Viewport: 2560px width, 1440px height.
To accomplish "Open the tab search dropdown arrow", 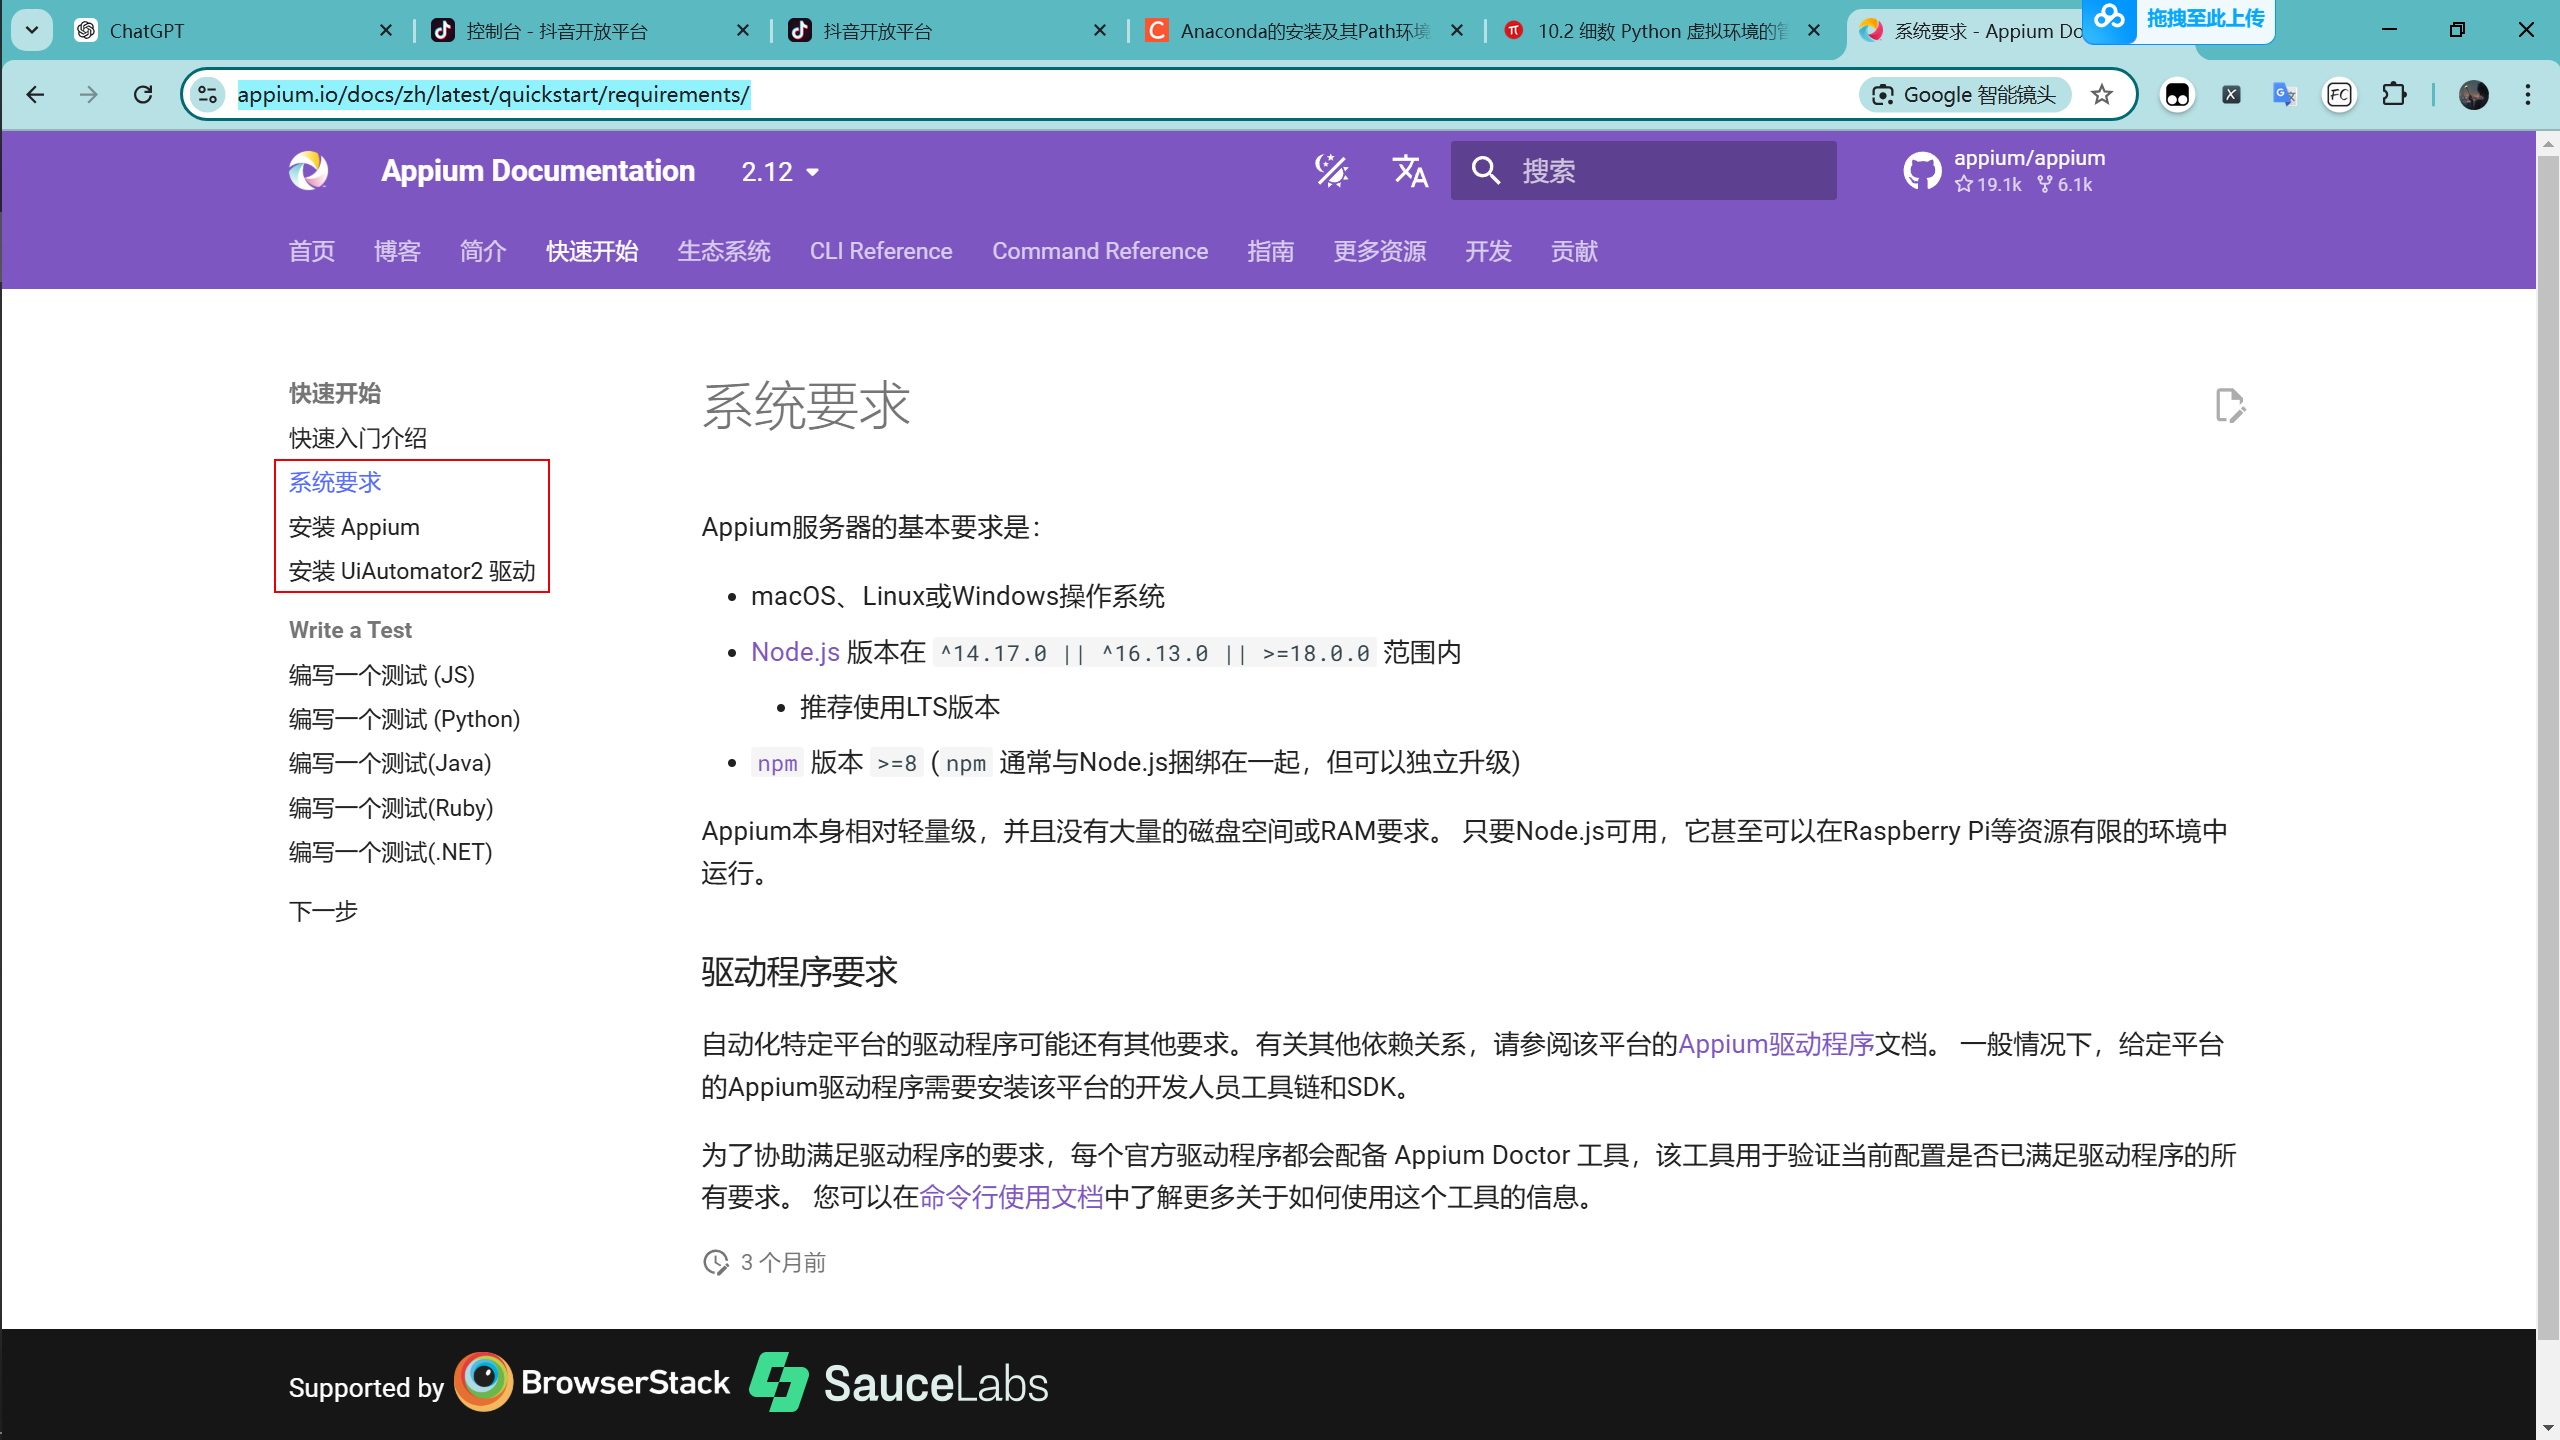I will [x=32, y=30].
